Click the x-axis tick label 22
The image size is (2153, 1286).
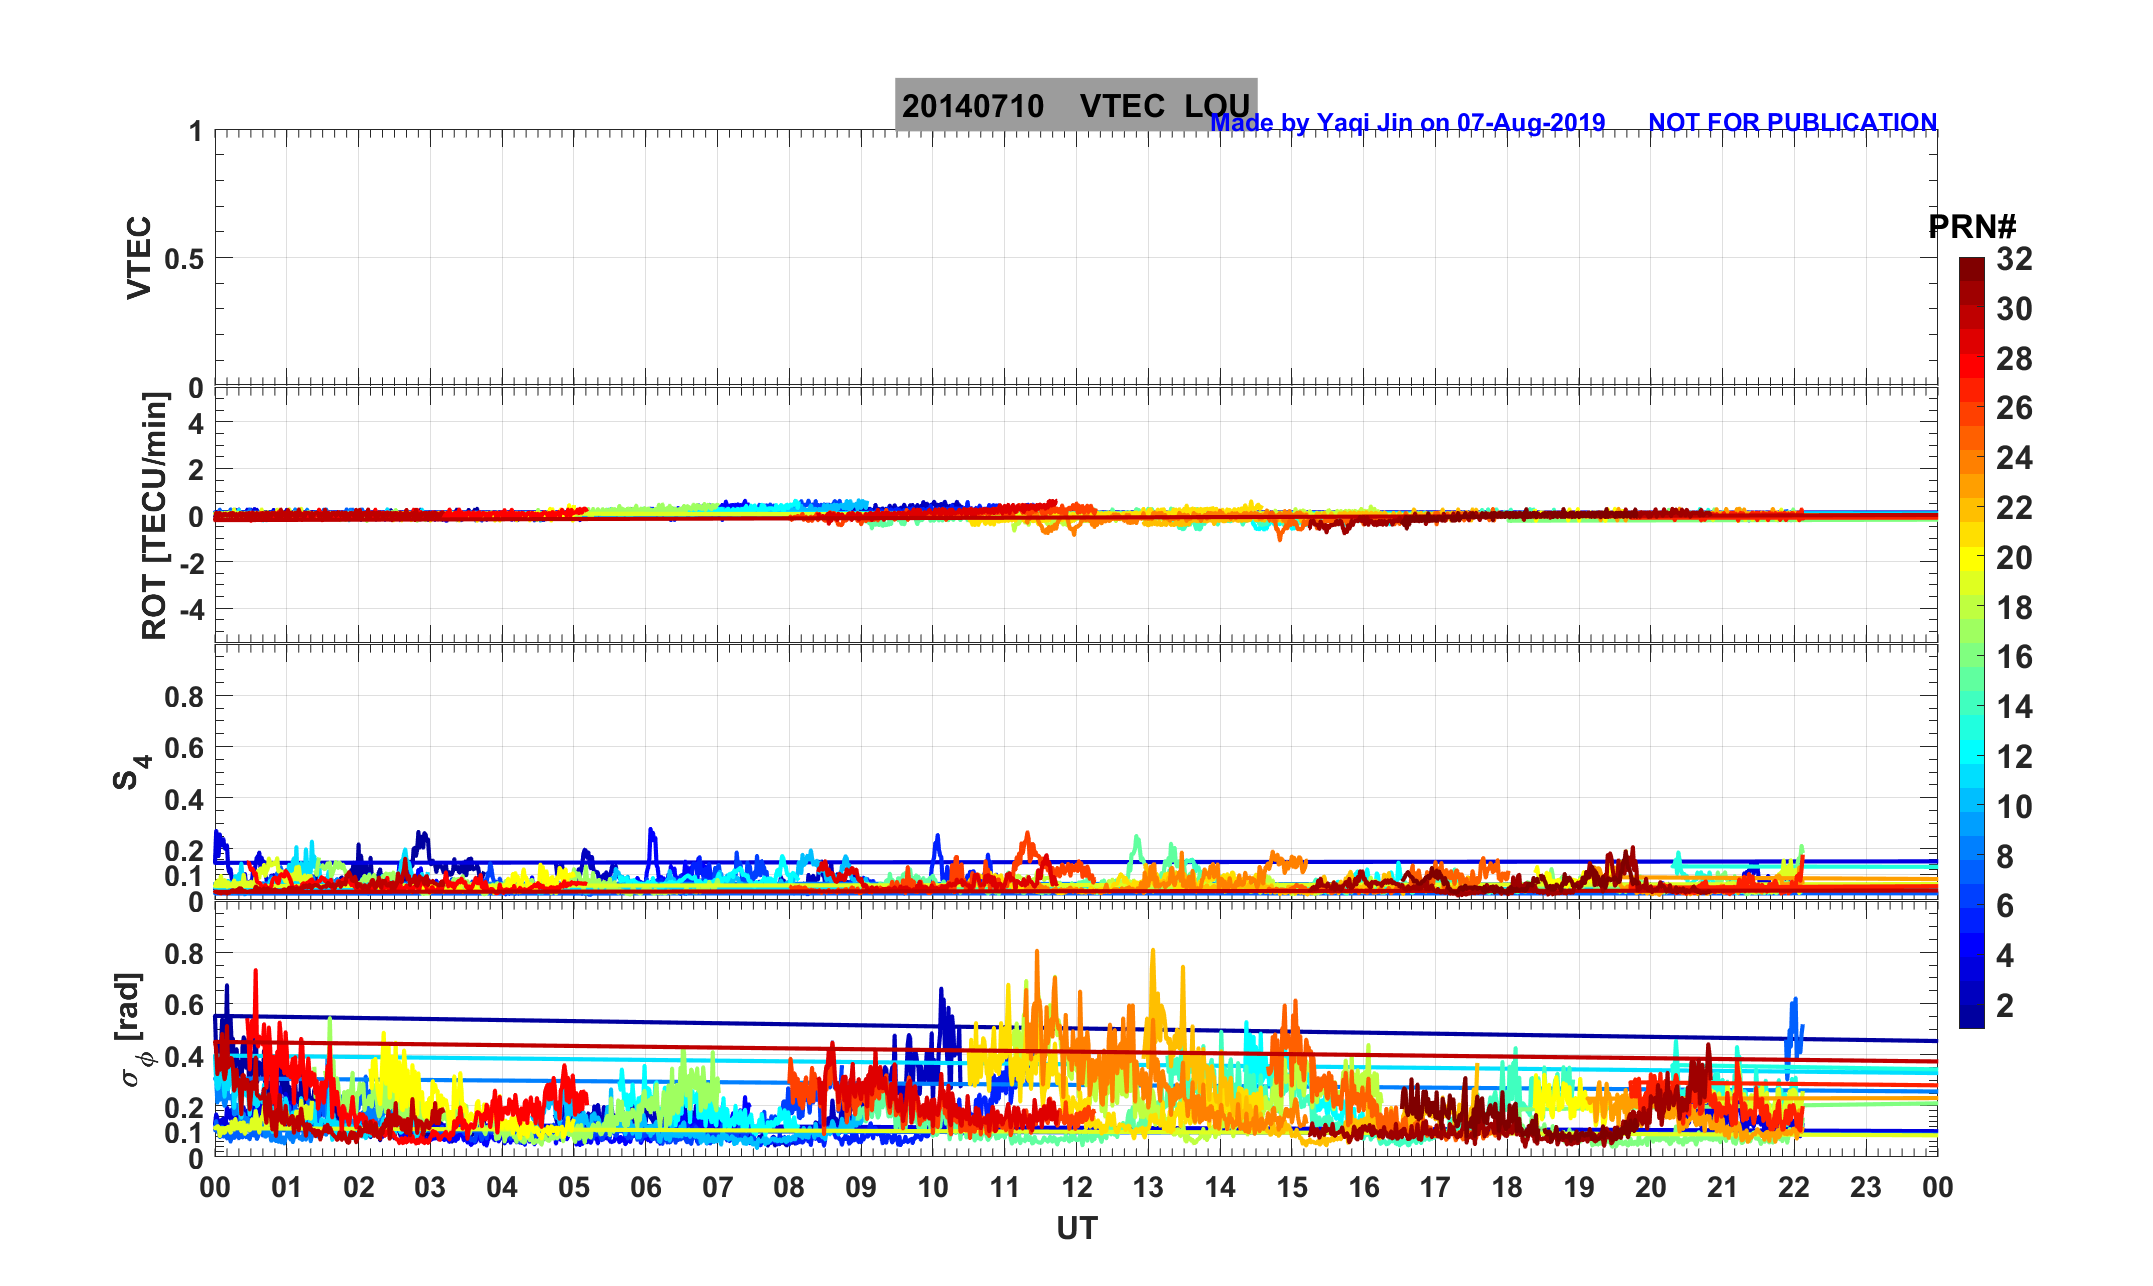click(1794, 1188)
